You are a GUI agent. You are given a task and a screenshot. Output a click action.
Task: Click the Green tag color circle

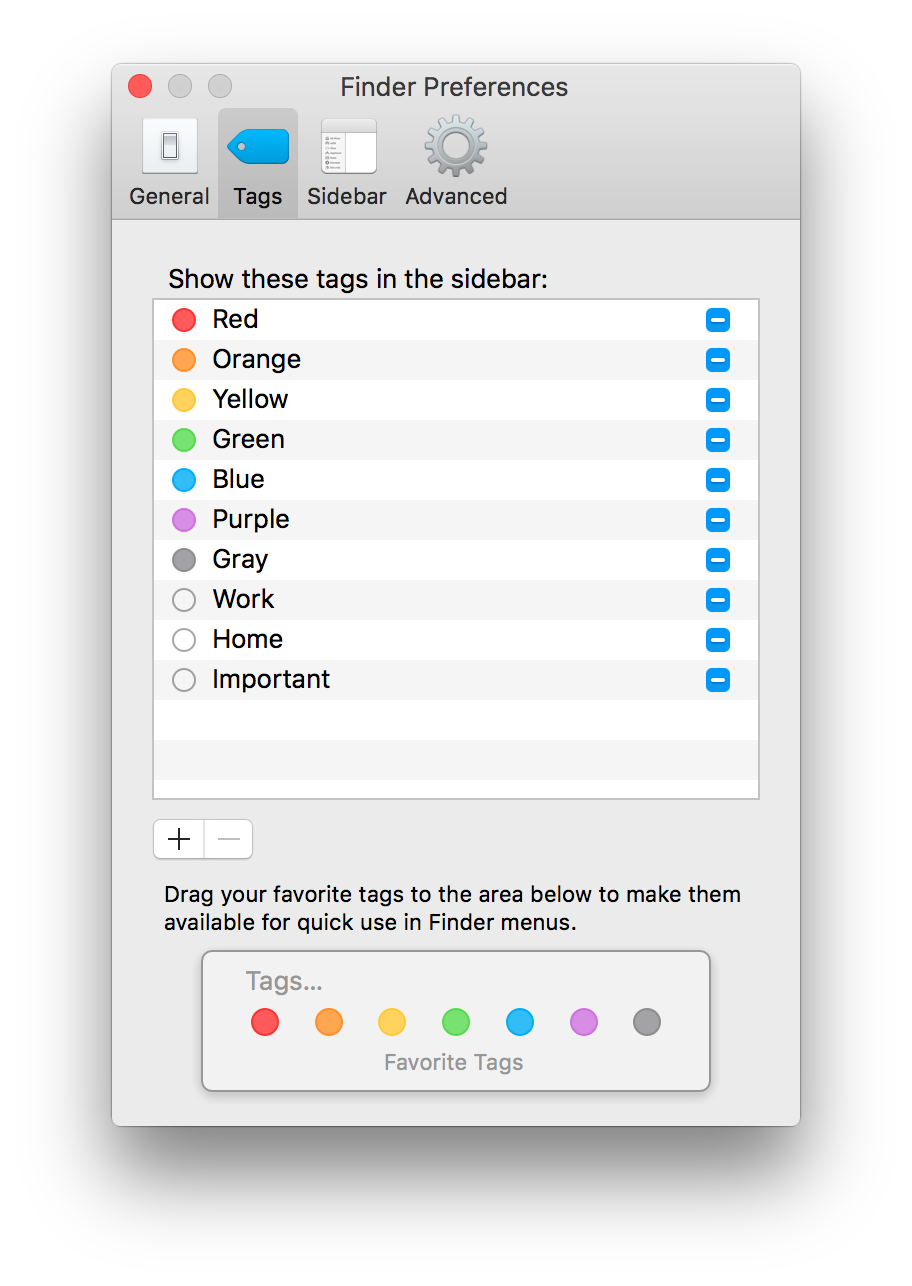click(x=184, y=439)
